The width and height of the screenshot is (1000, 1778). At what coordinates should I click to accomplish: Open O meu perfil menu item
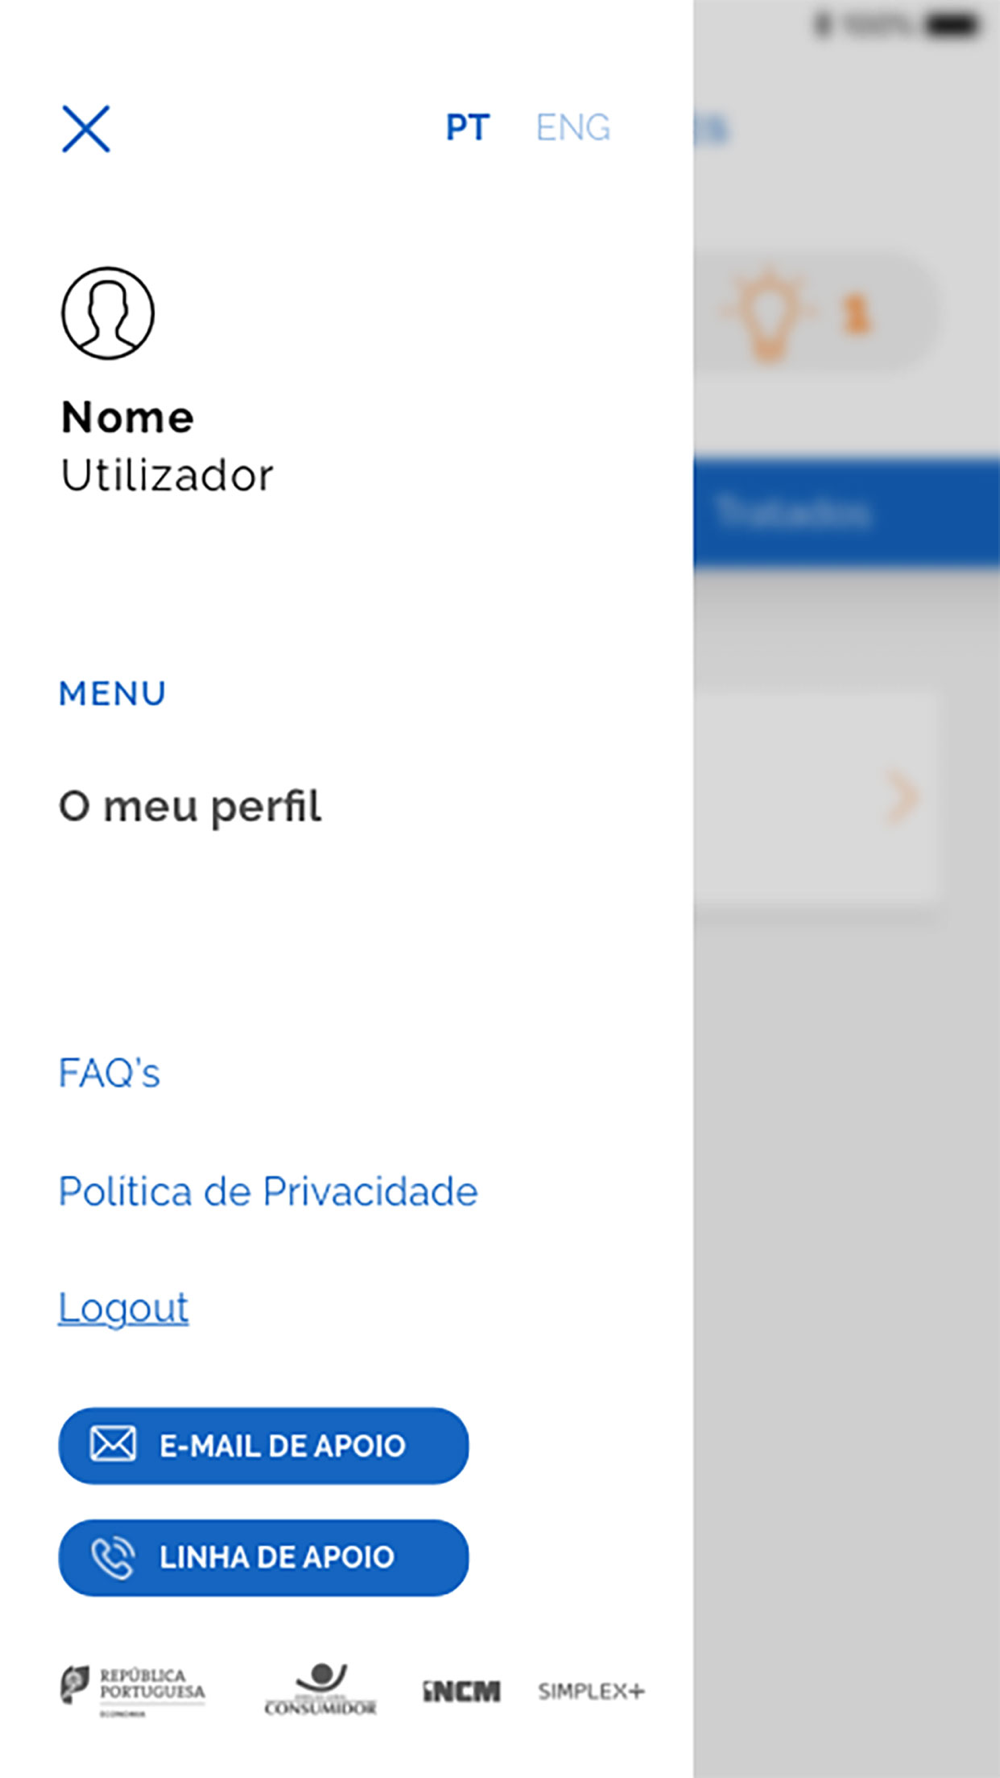click(x=190, y=807)
